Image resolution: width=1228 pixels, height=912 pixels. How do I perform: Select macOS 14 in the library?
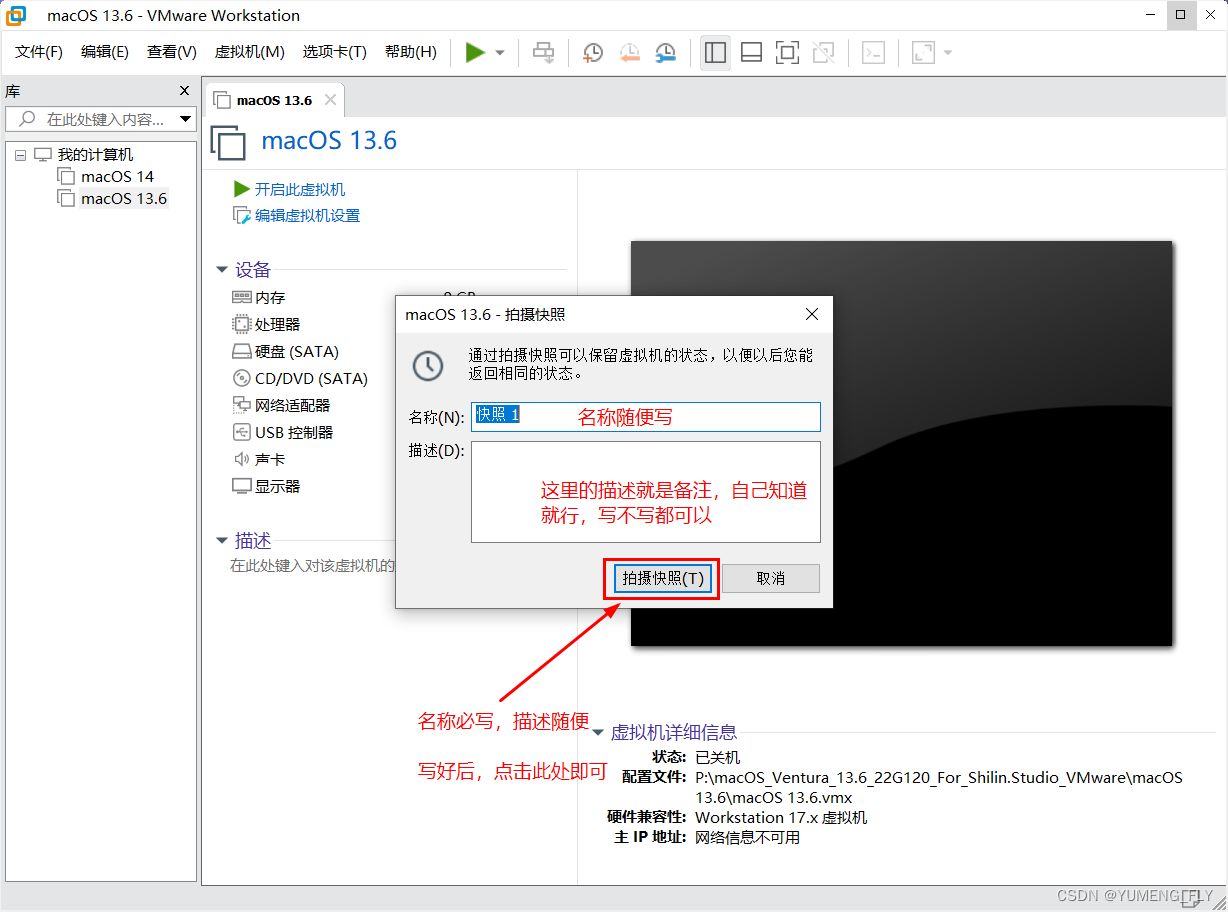click(117, 177)
